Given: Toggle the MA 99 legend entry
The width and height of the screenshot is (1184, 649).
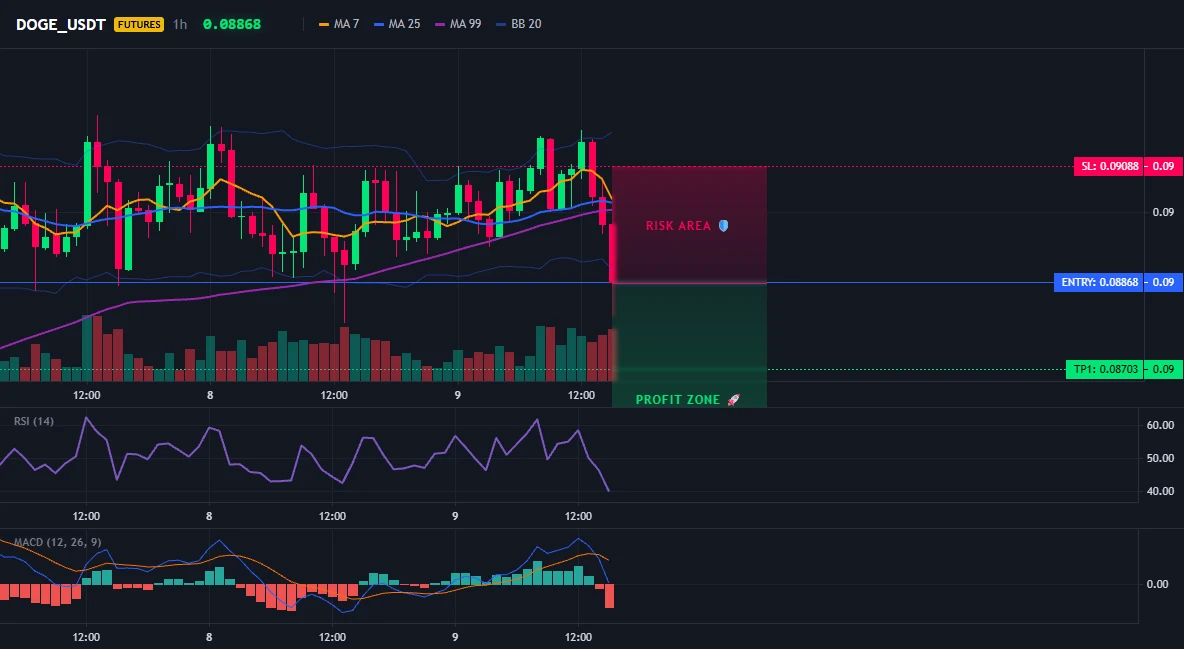Looking at the screenshot, I should [x=458, y=24].
